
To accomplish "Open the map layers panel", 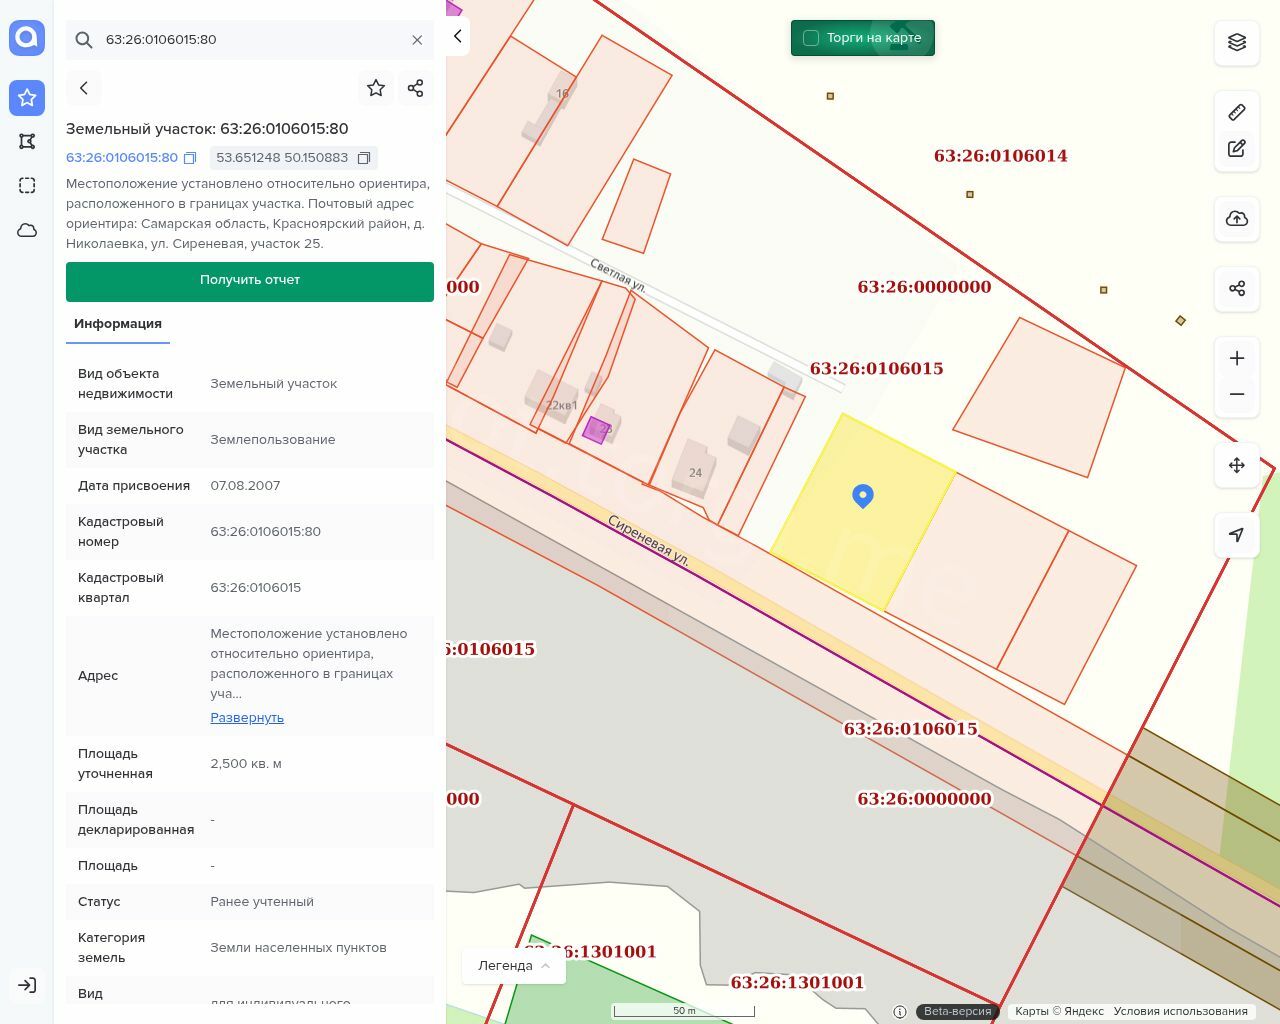I will coord(1237,42).
